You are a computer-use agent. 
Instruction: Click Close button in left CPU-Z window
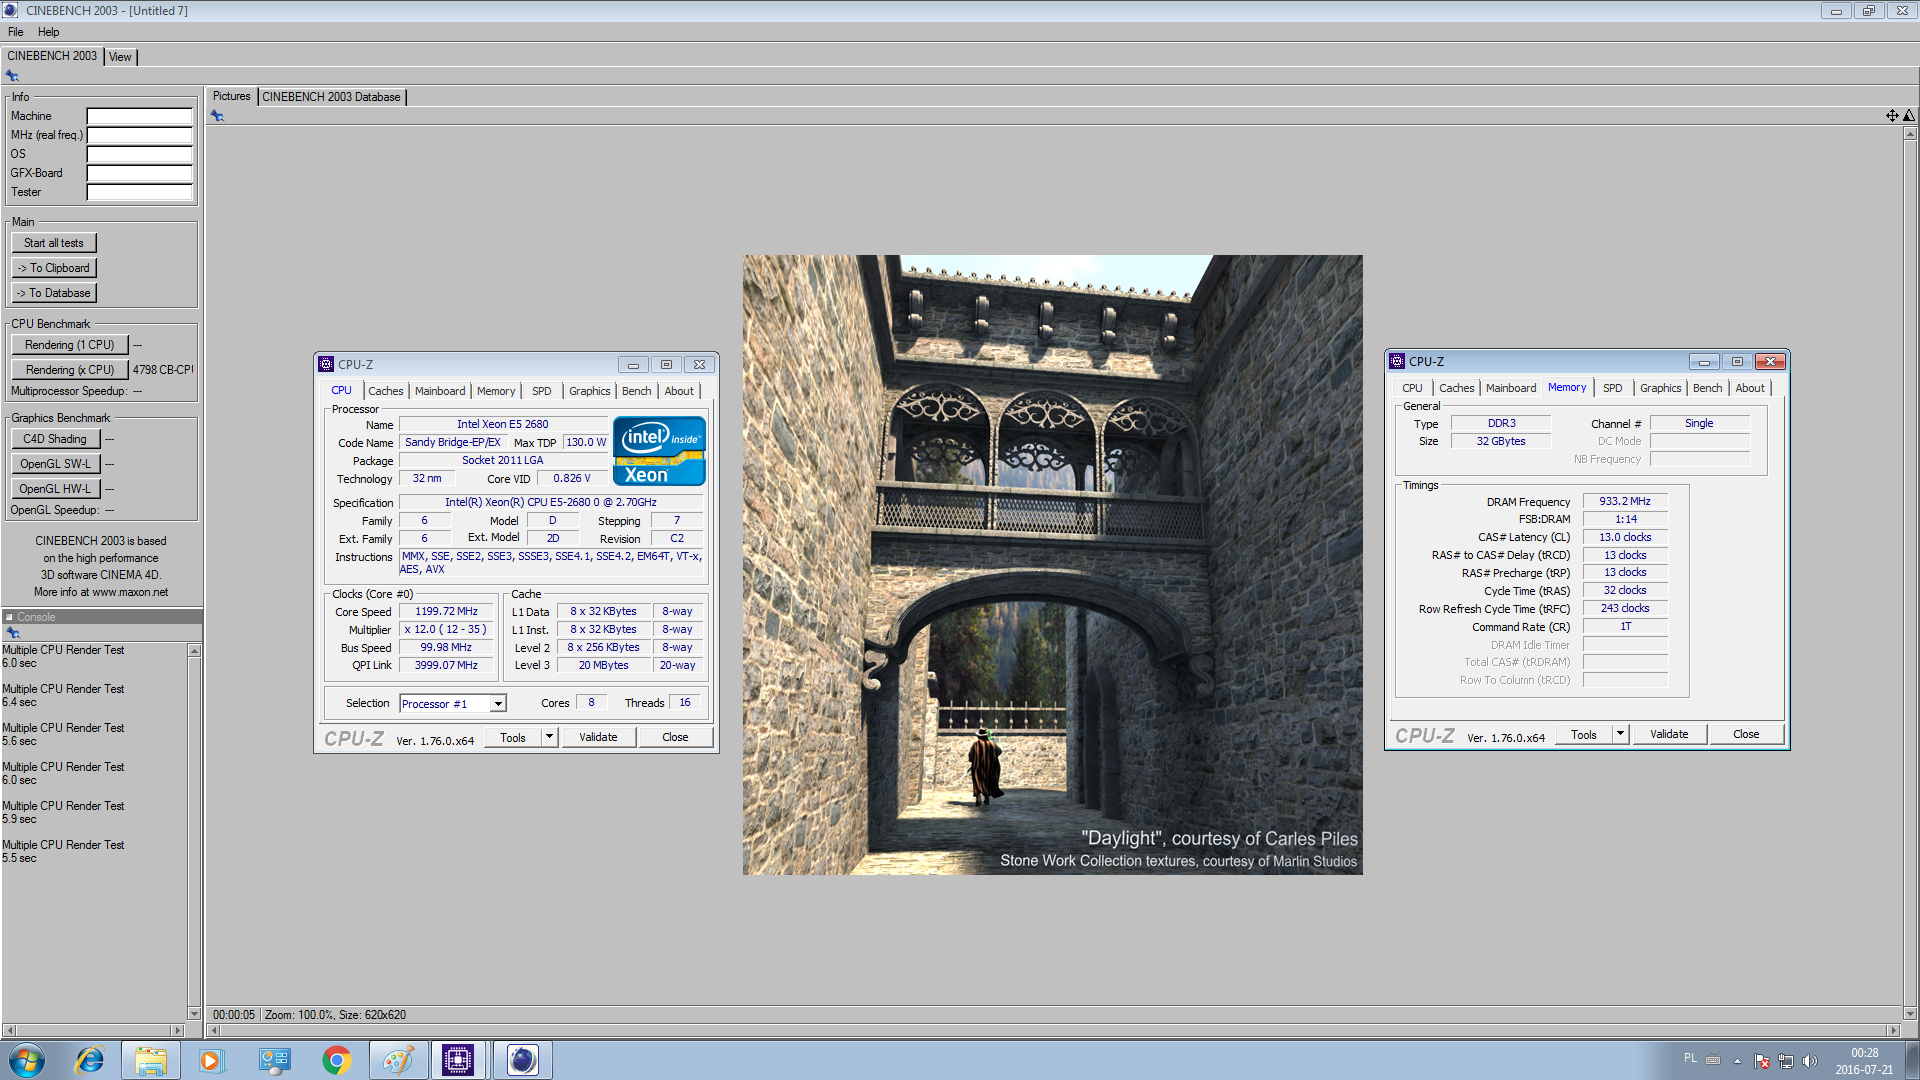(x=675, y=737)
